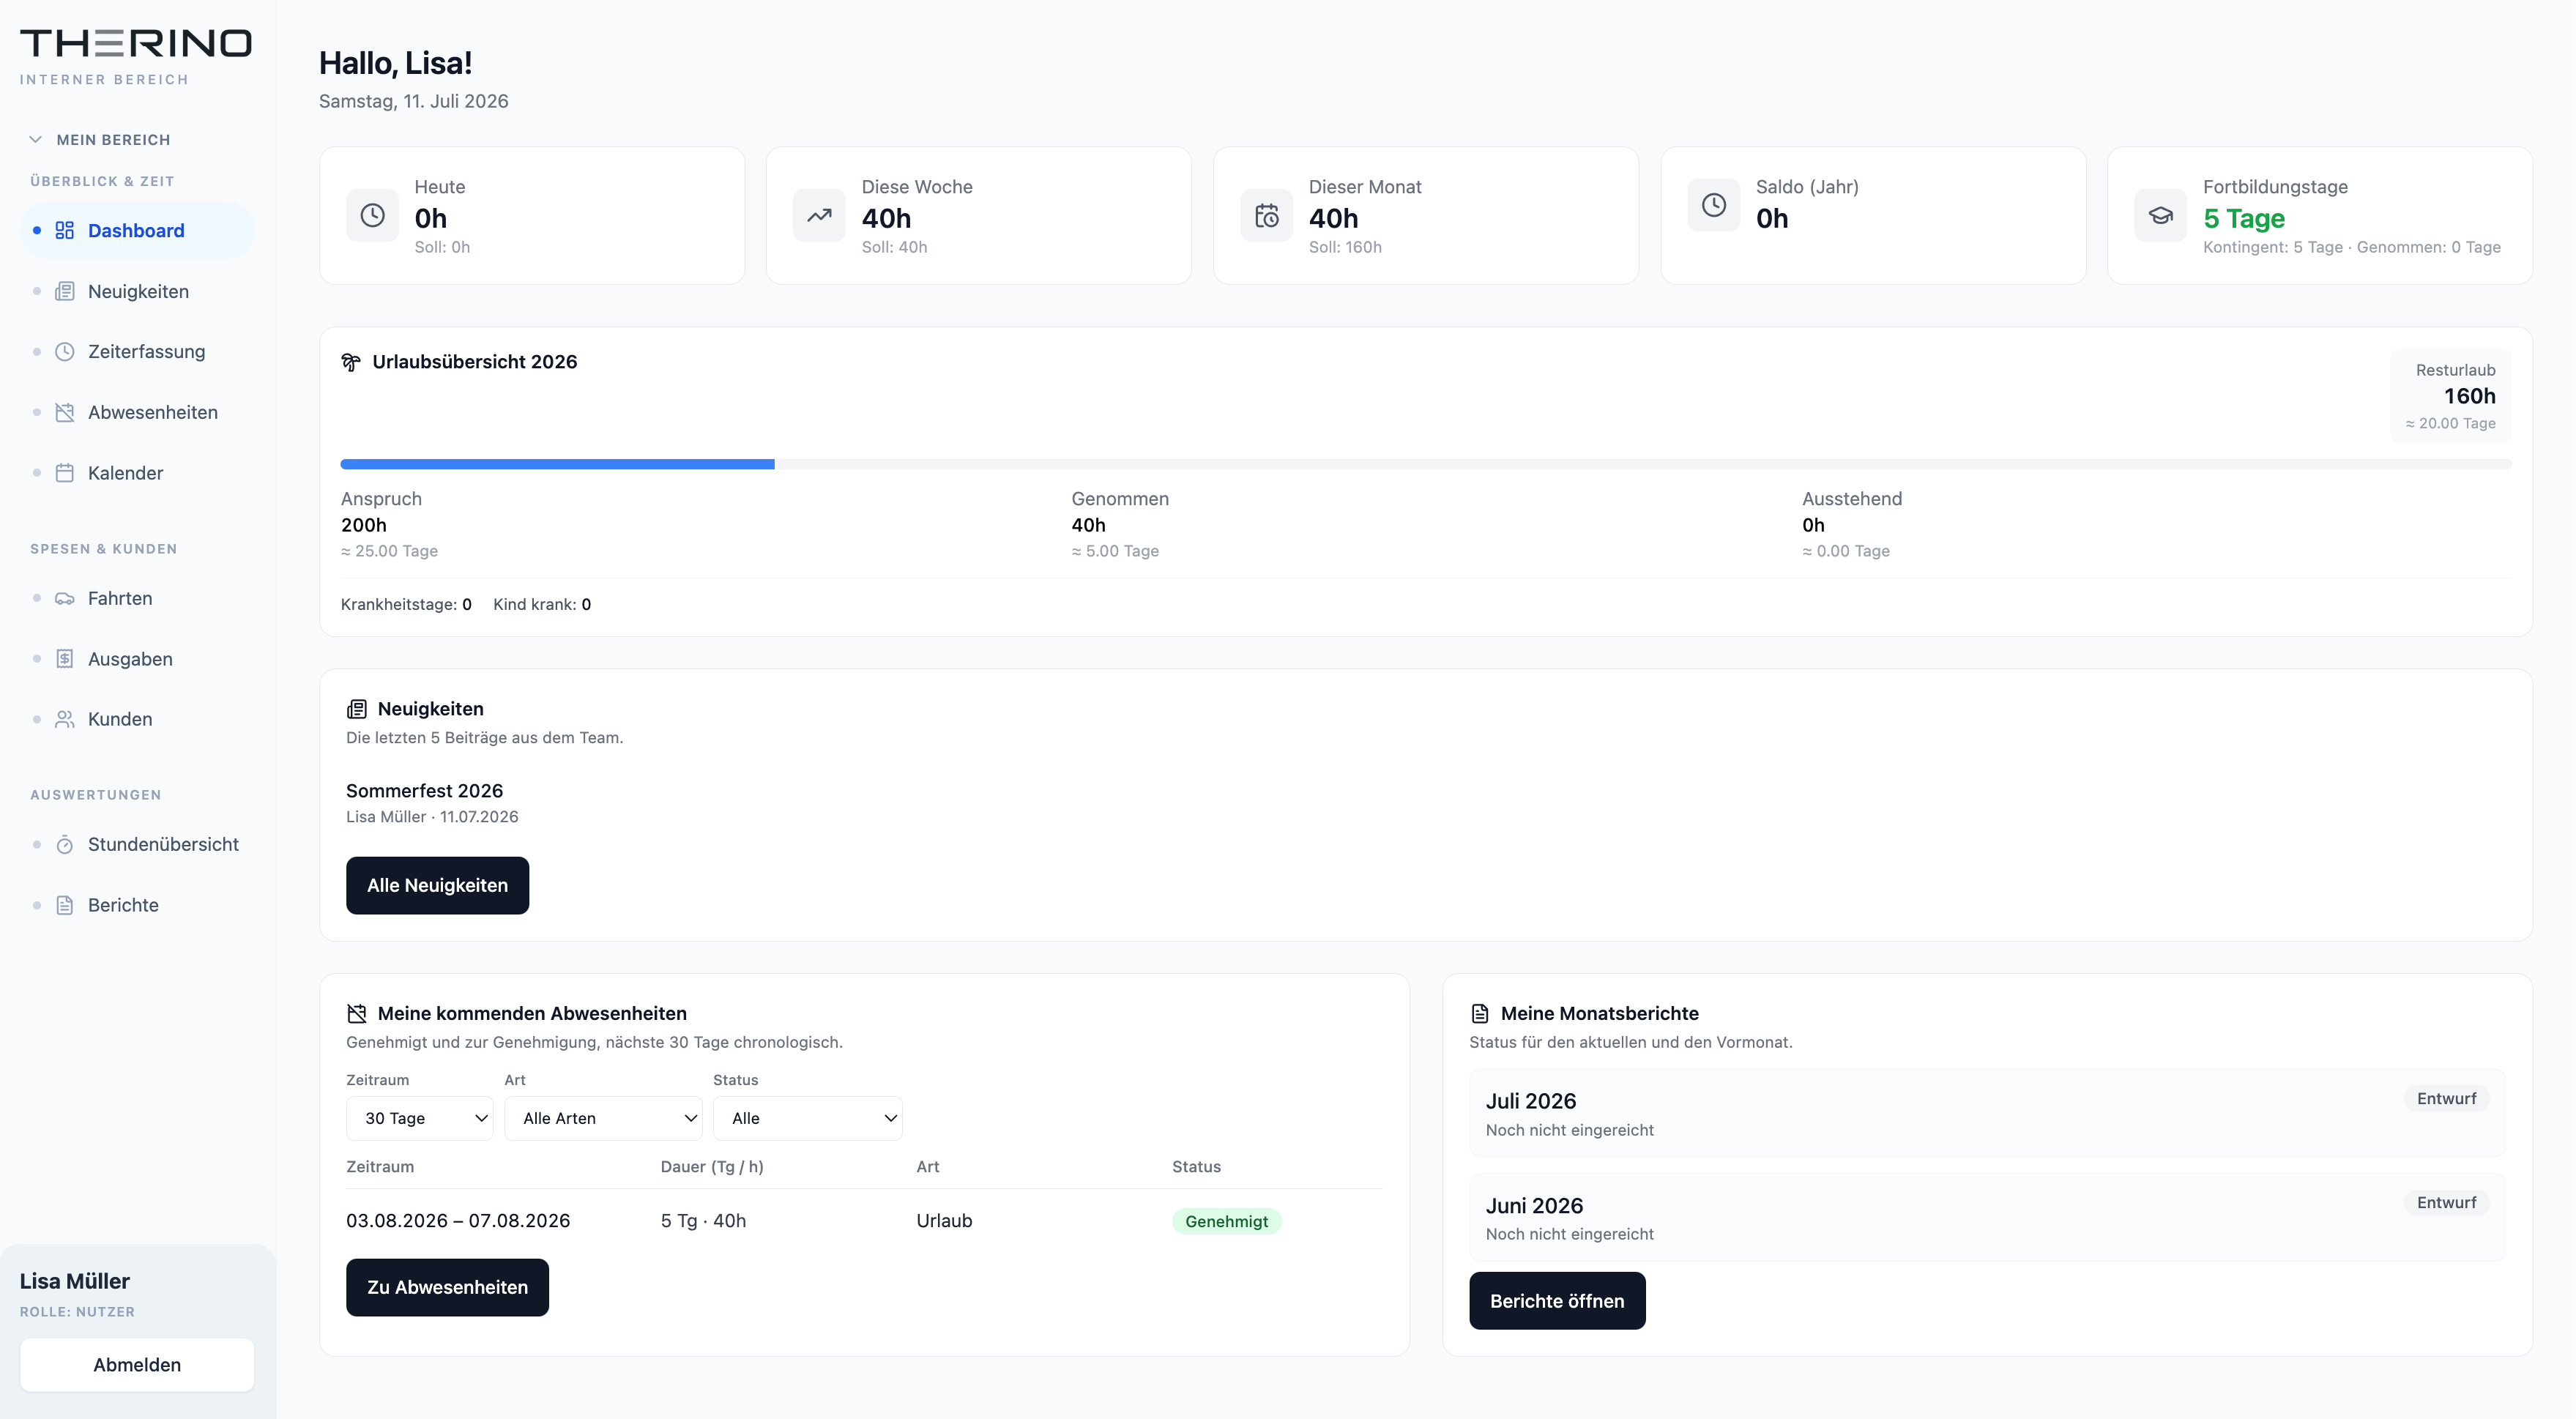Click the Zeiterfassung clock icon in sidebar
This screenshot has width=2576, height=1419.
[65, 352]
